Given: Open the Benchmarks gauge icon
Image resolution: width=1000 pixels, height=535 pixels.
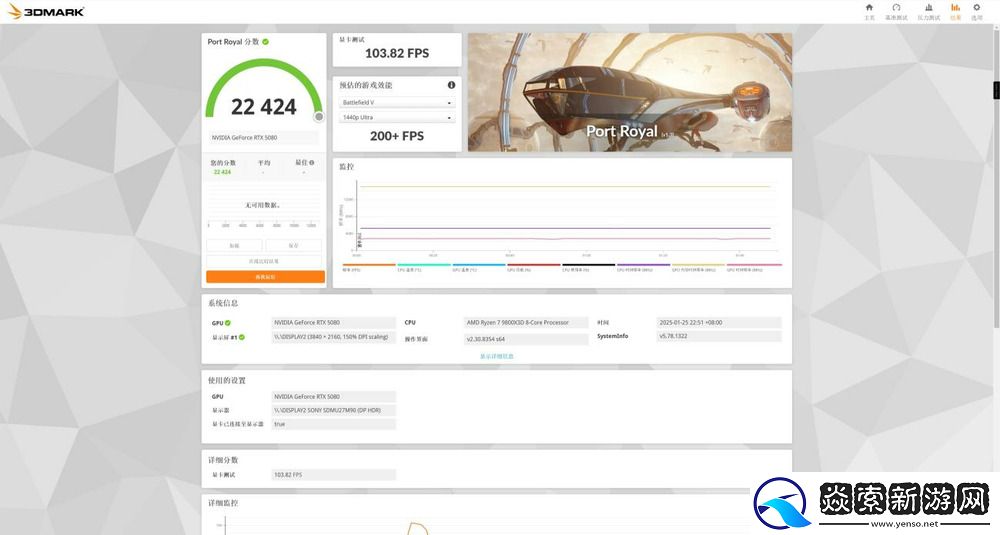Looking at the screenshot, I should (x=896, y=10).
